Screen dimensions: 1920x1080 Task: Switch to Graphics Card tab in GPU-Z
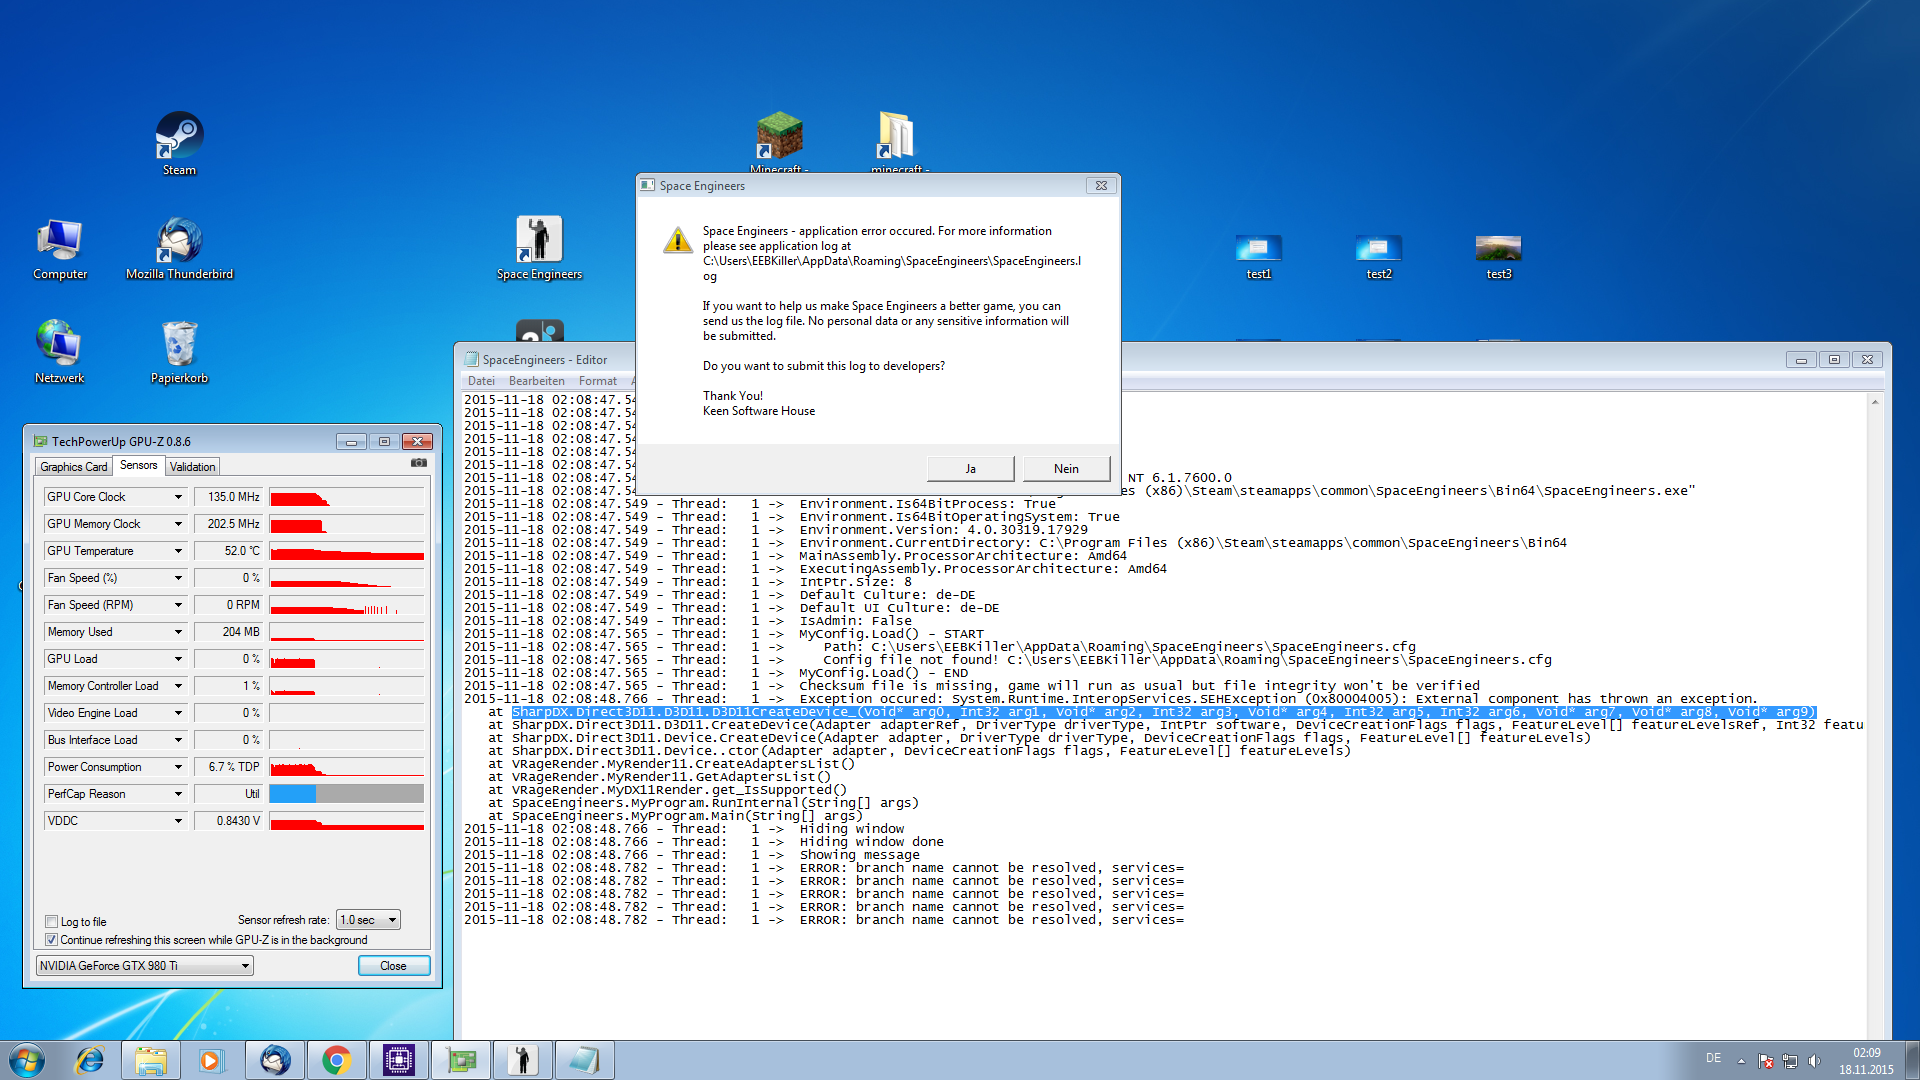pos(73,467)
